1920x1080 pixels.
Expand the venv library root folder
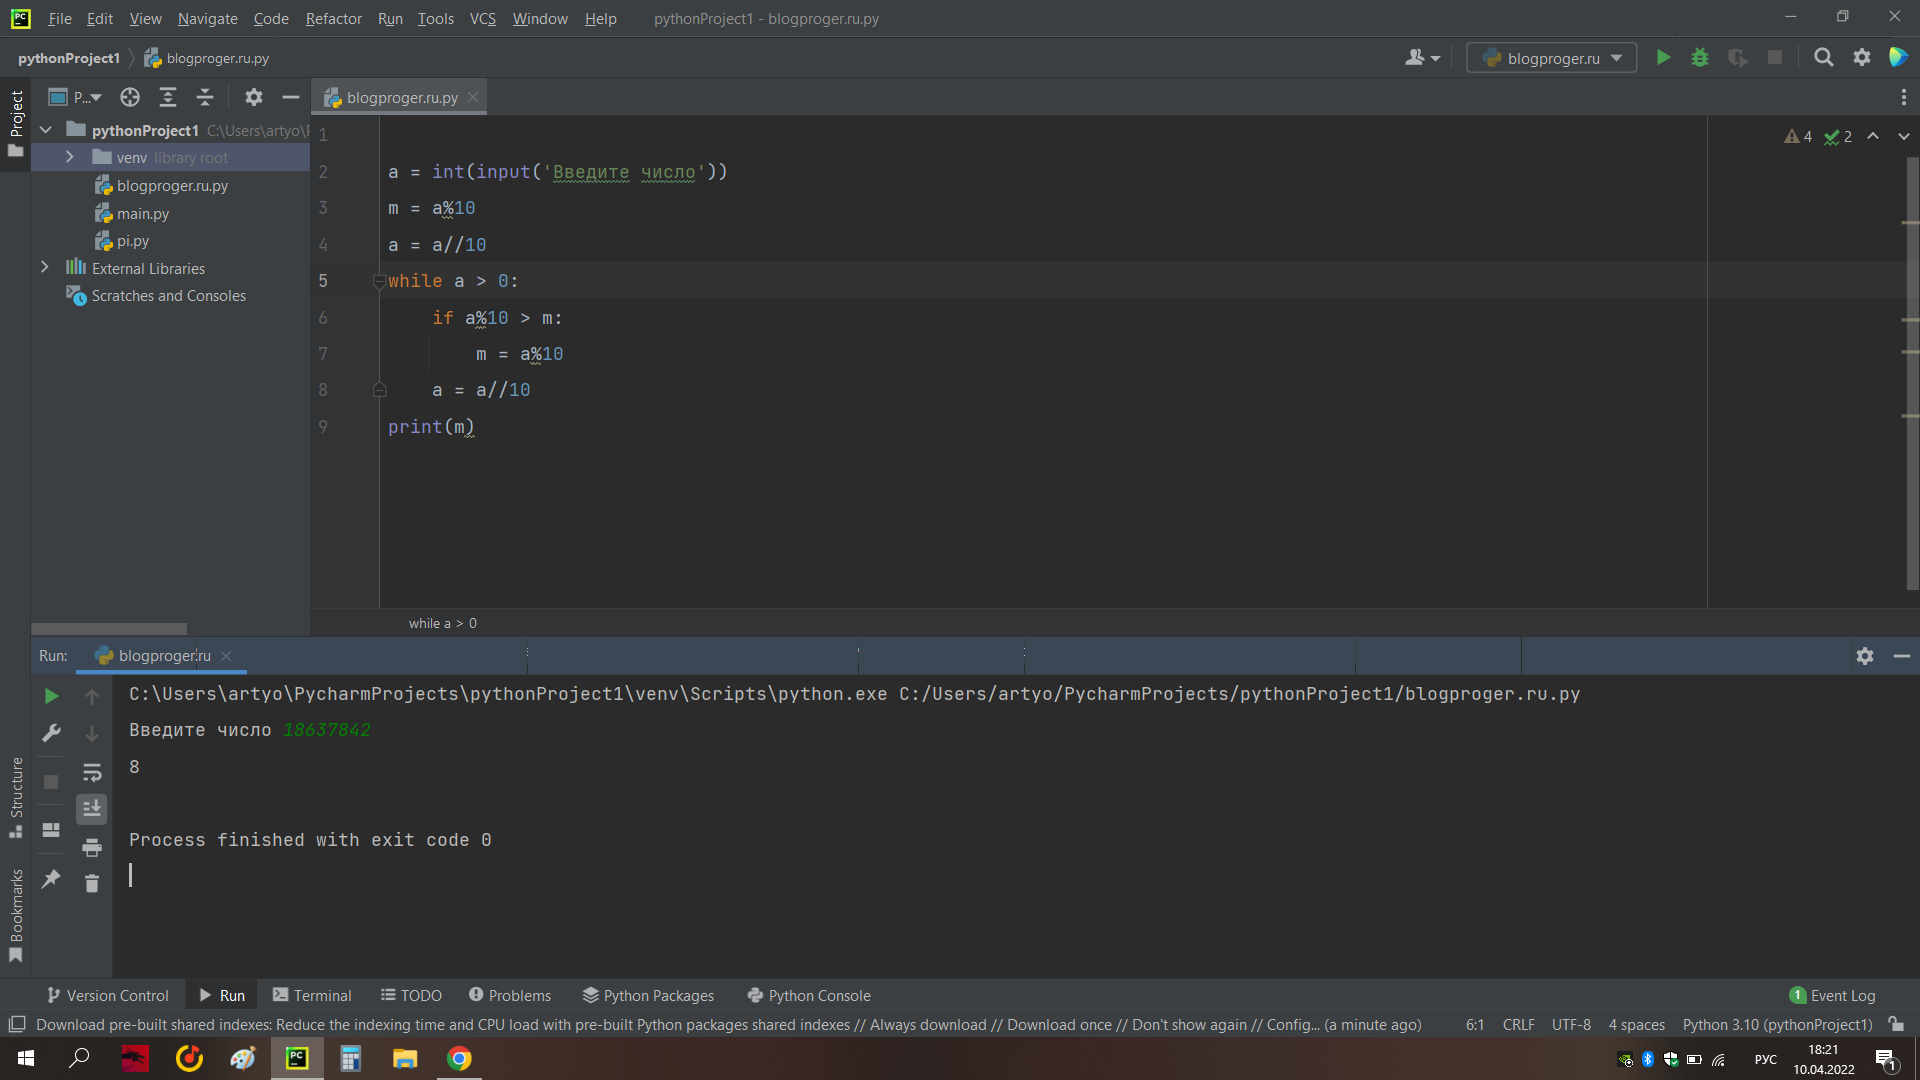[70, 157]
